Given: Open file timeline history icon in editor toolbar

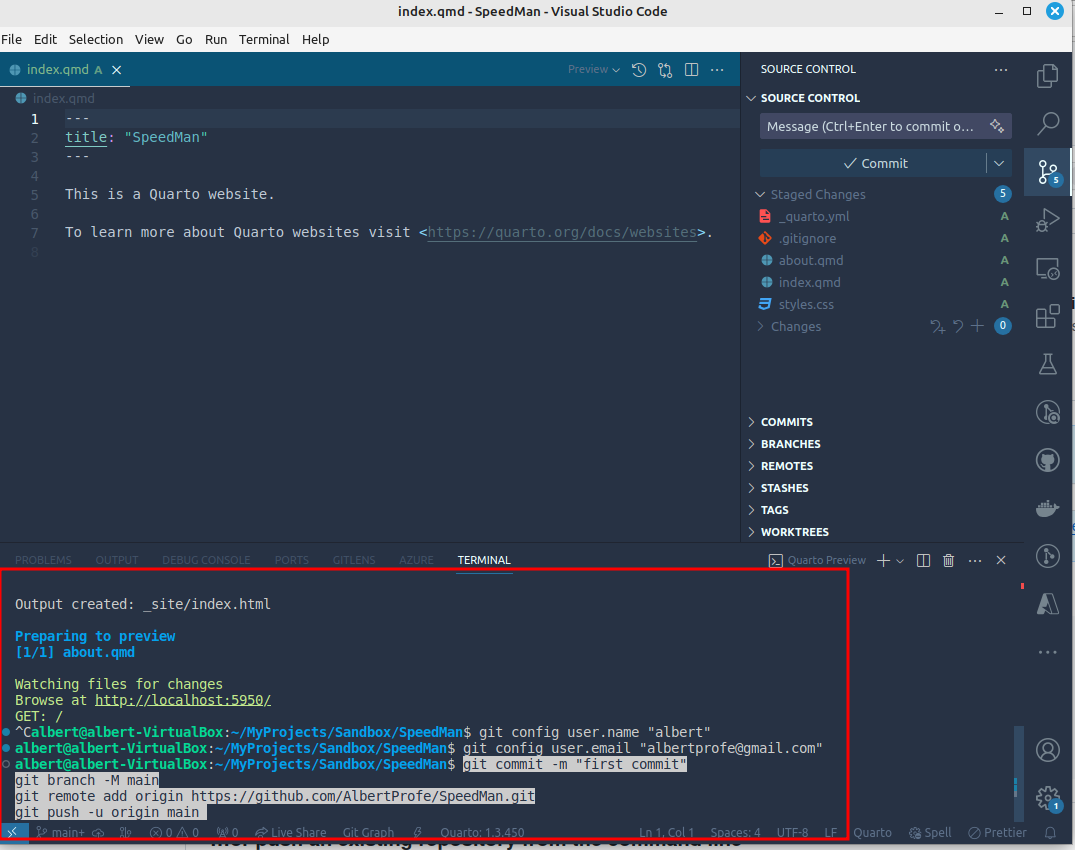Looking at the screenshot, I should [639, 70].
